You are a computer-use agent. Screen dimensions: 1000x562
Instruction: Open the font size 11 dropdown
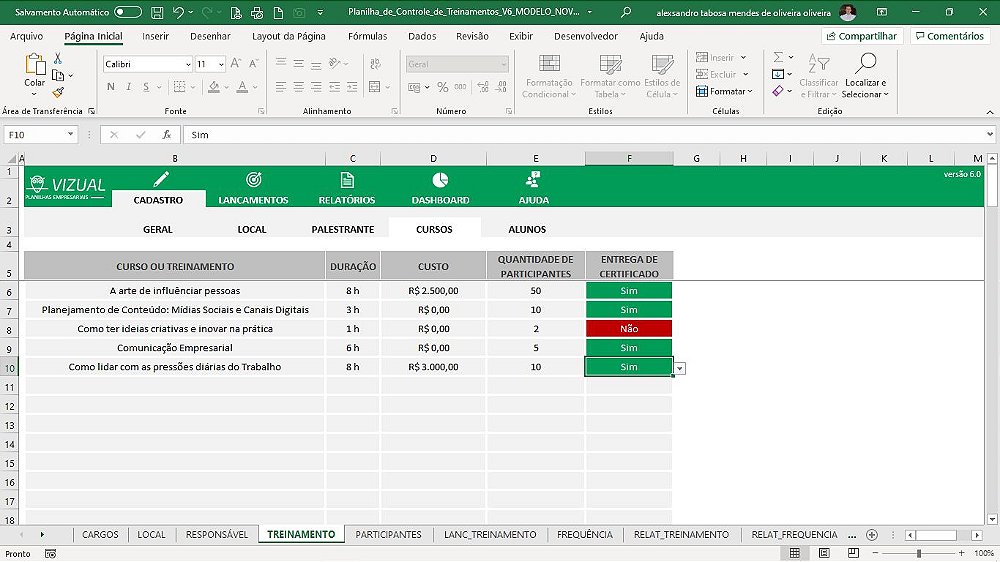221,64
